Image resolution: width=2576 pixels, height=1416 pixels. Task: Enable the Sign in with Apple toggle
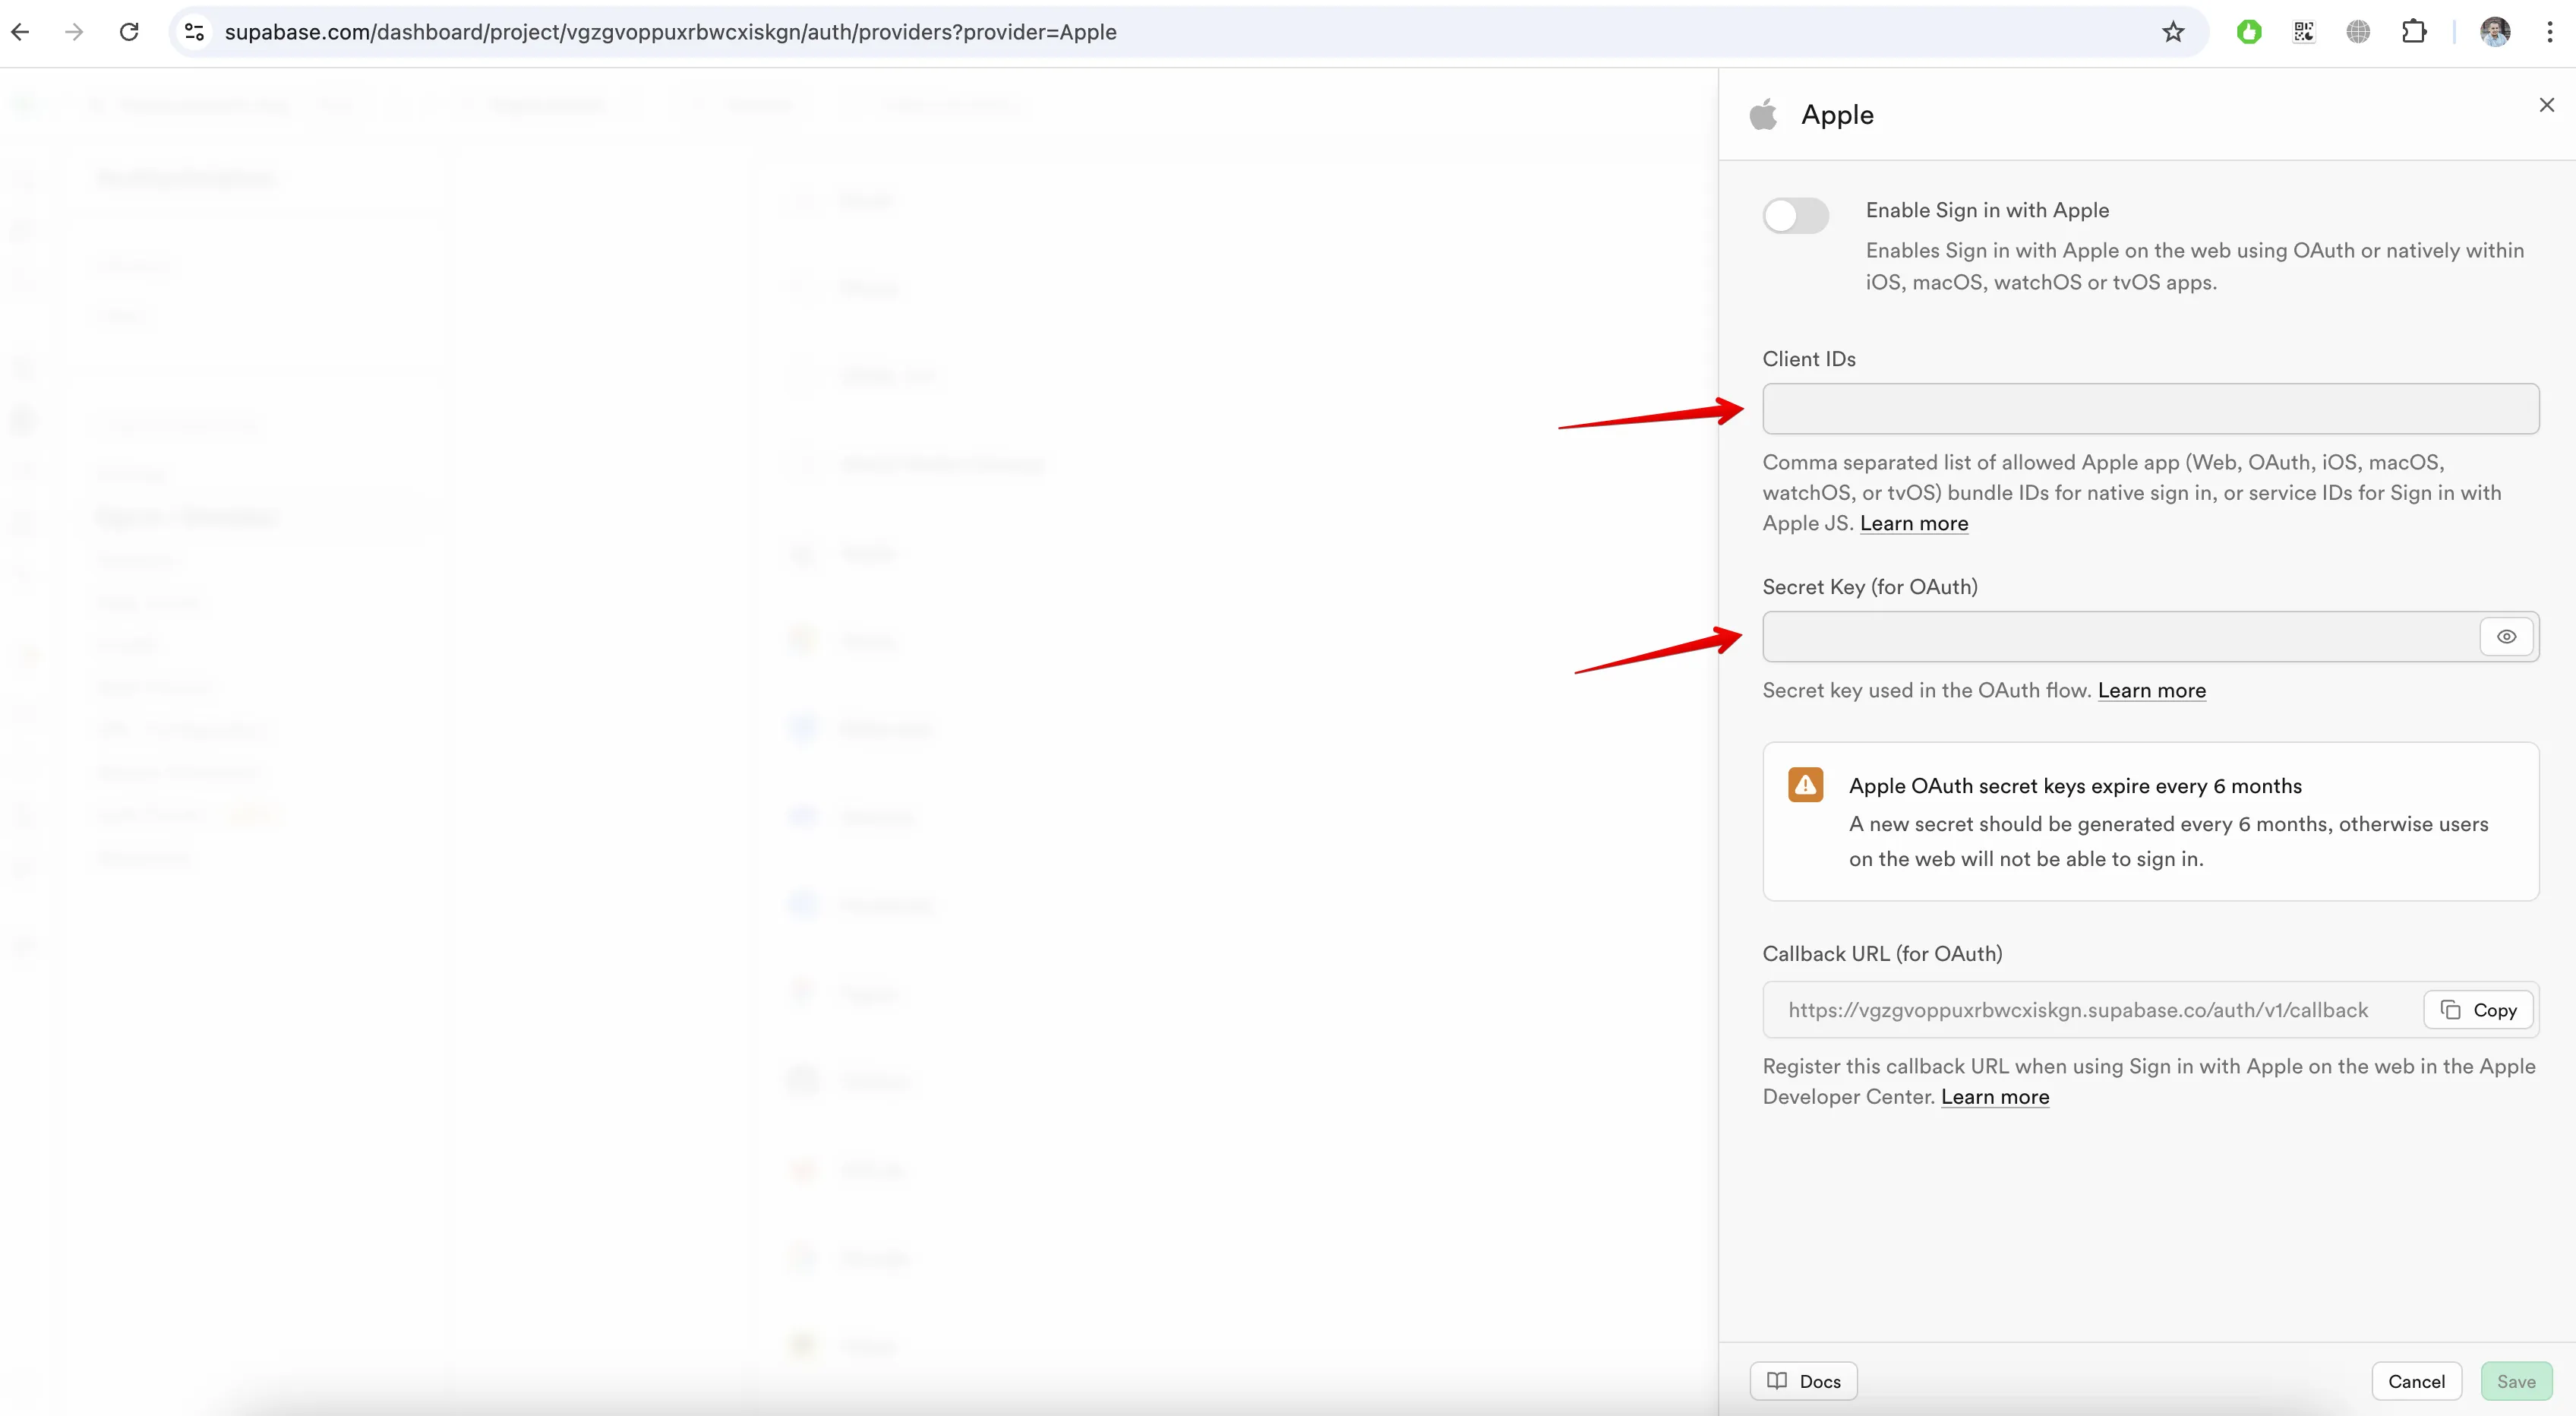(1796, 215)
